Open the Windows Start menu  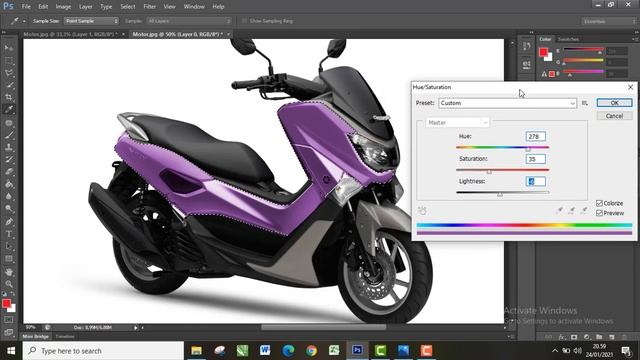11,351
